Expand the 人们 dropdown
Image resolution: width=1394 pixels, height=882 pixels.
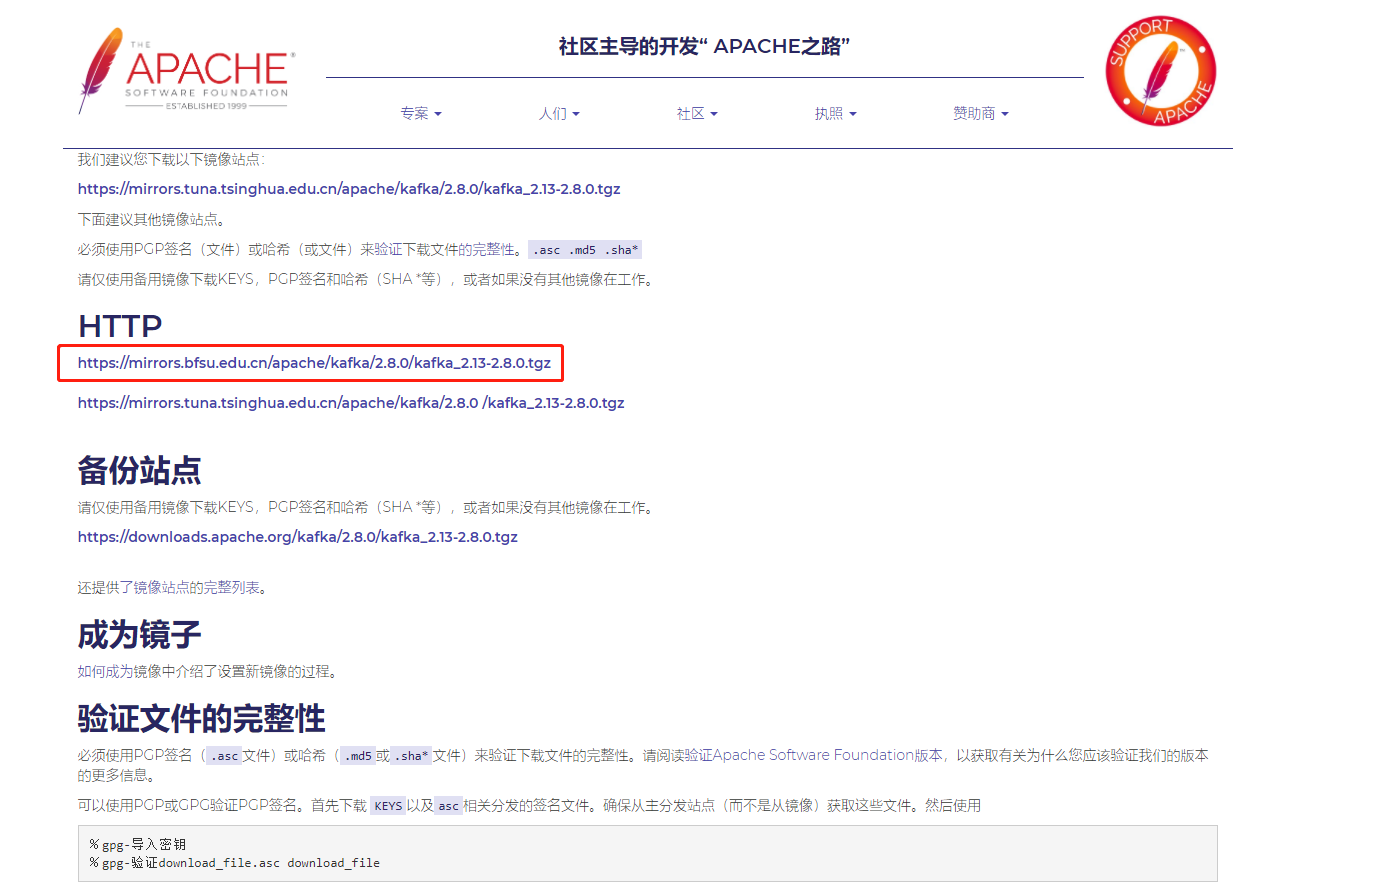[x=560, y=113]
